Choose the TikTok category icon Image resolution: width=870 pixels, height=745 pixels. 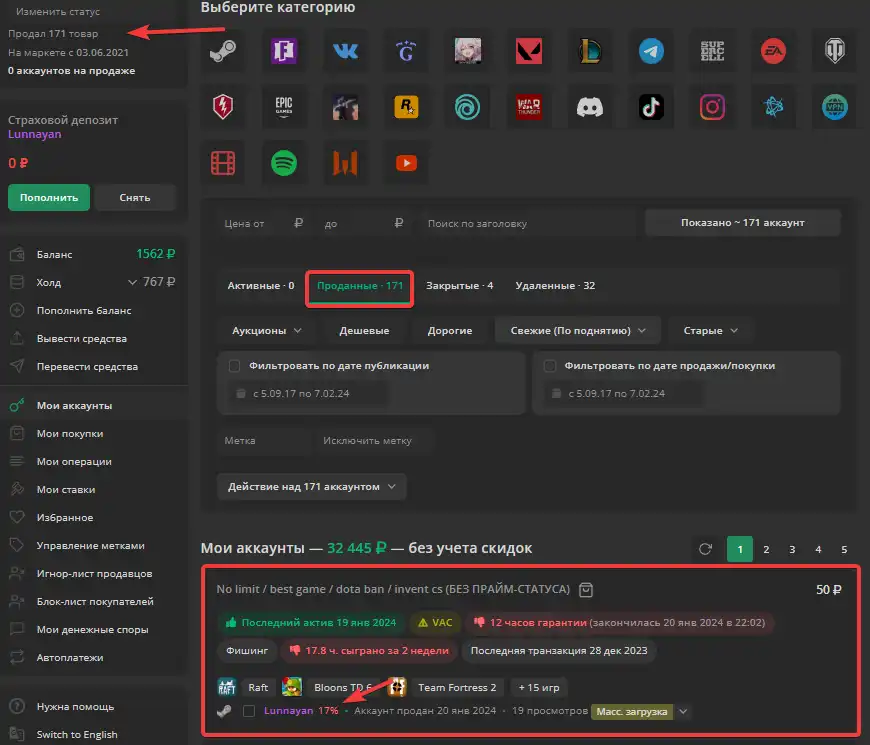[x=651, y=107]
